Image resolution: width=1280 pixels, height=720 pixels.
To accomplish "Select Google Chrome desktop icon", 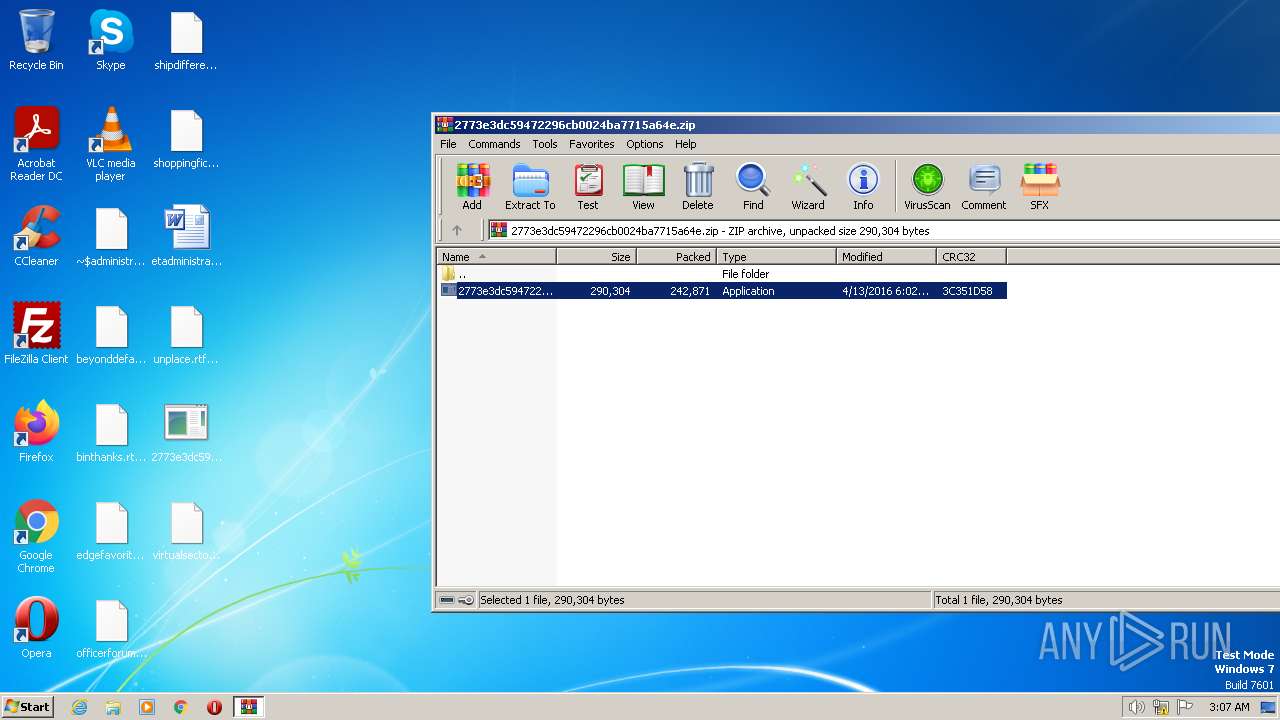I will (36, 536).
